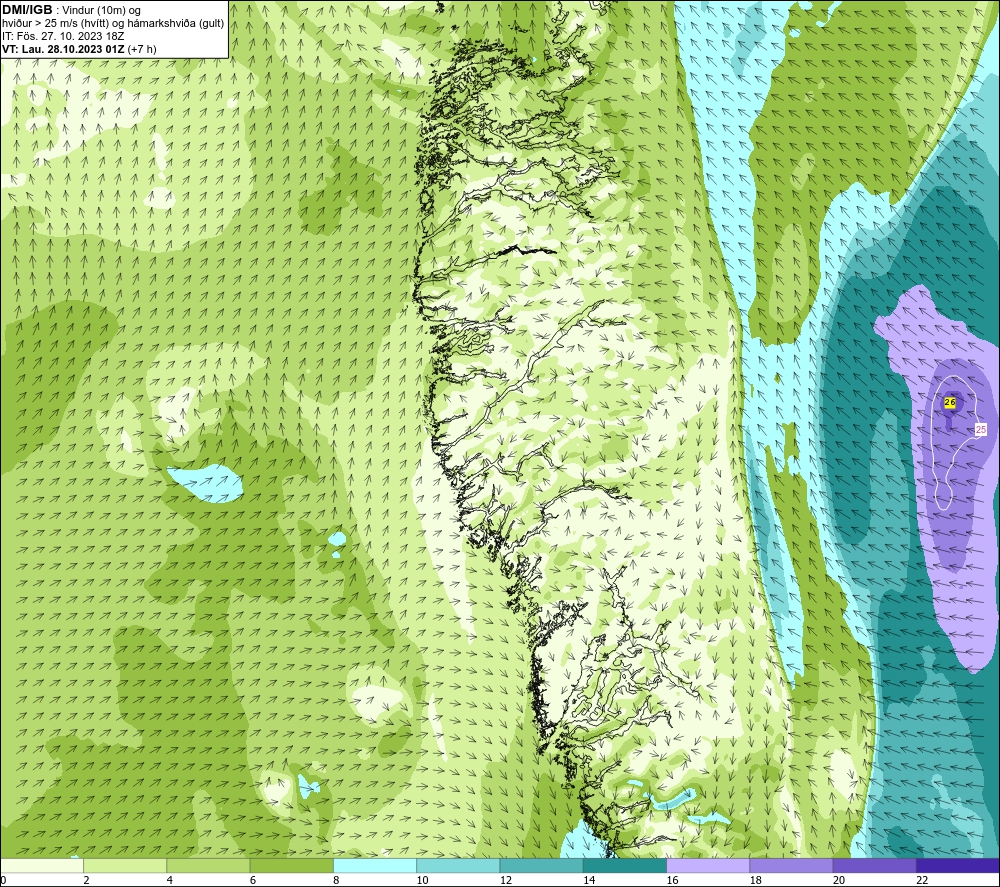Click the "12" tick label on scale
The image size is (1000, 887).
[x=506, y=881]
